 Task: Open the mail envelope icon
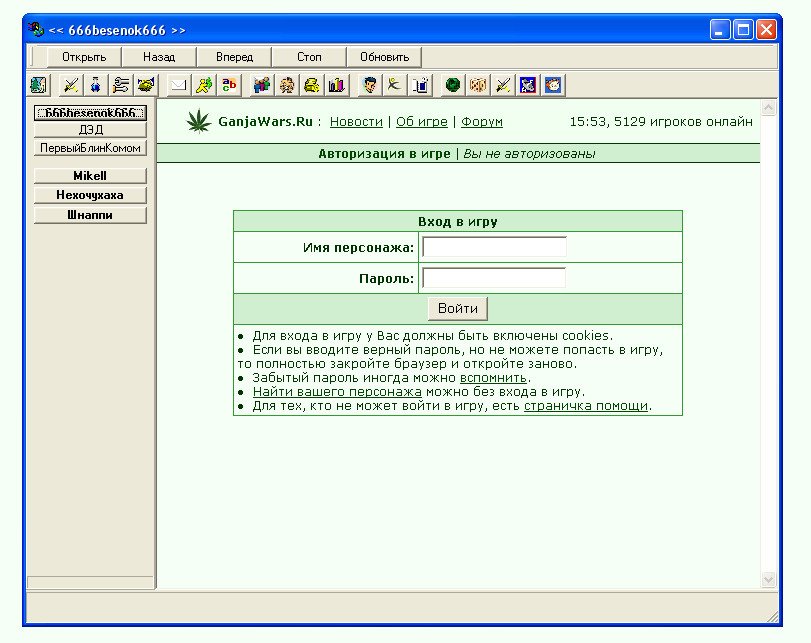pyautogui.click(x=179, y=85)
